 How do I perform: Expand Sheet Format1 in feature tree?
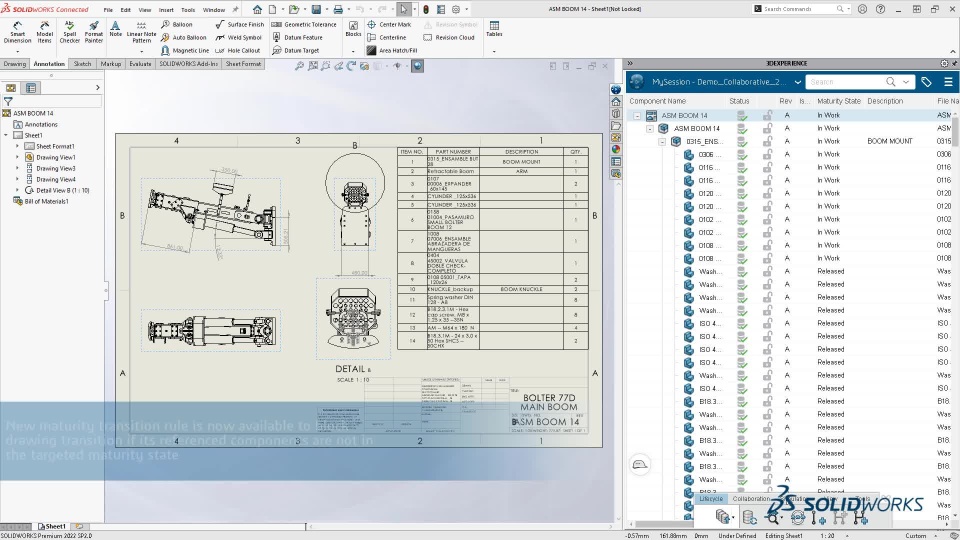click(x=17, y=146)
